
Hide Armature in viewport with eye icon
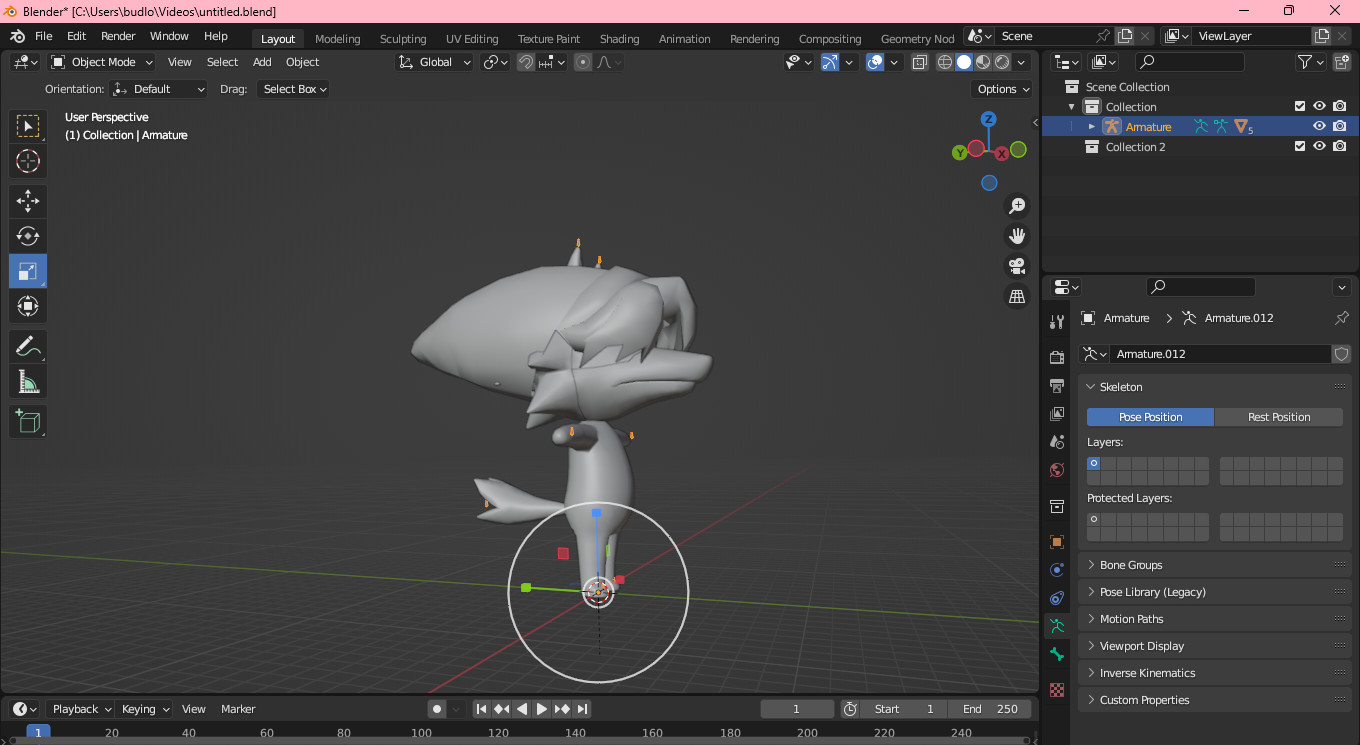[1319, 127]
